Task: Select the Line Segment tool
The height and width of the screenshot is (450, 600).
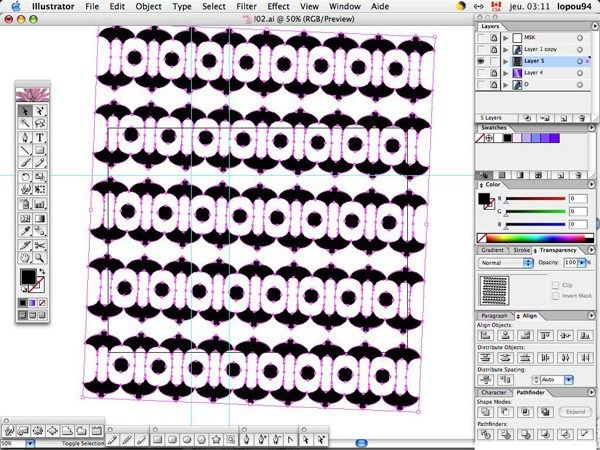Action: (25, 150)
